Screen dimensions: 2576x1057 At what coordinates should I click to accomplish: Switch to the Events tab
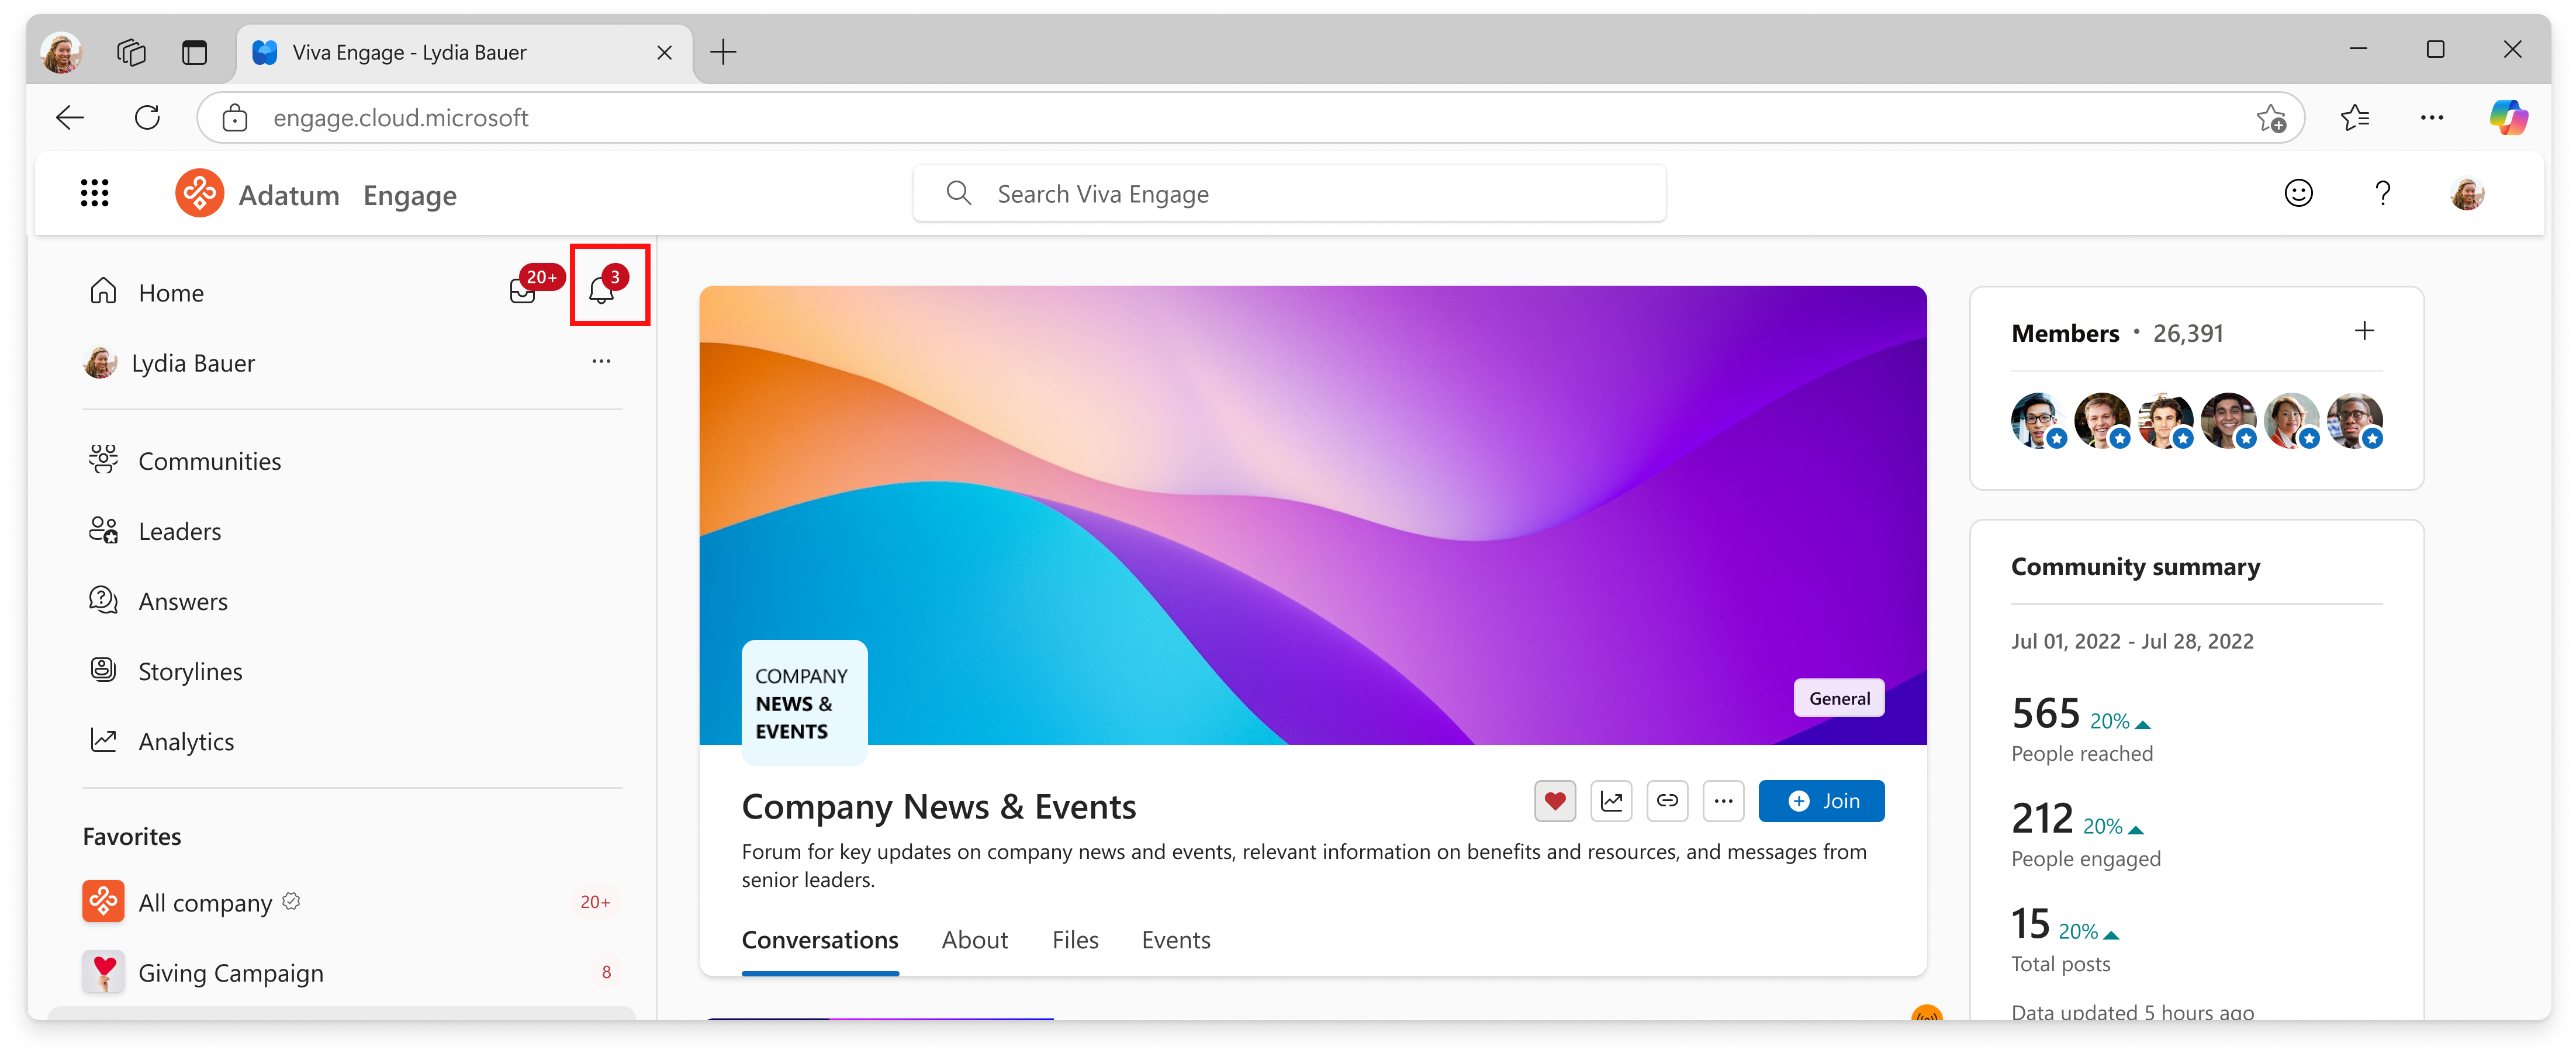click(x=1175, y=940)
